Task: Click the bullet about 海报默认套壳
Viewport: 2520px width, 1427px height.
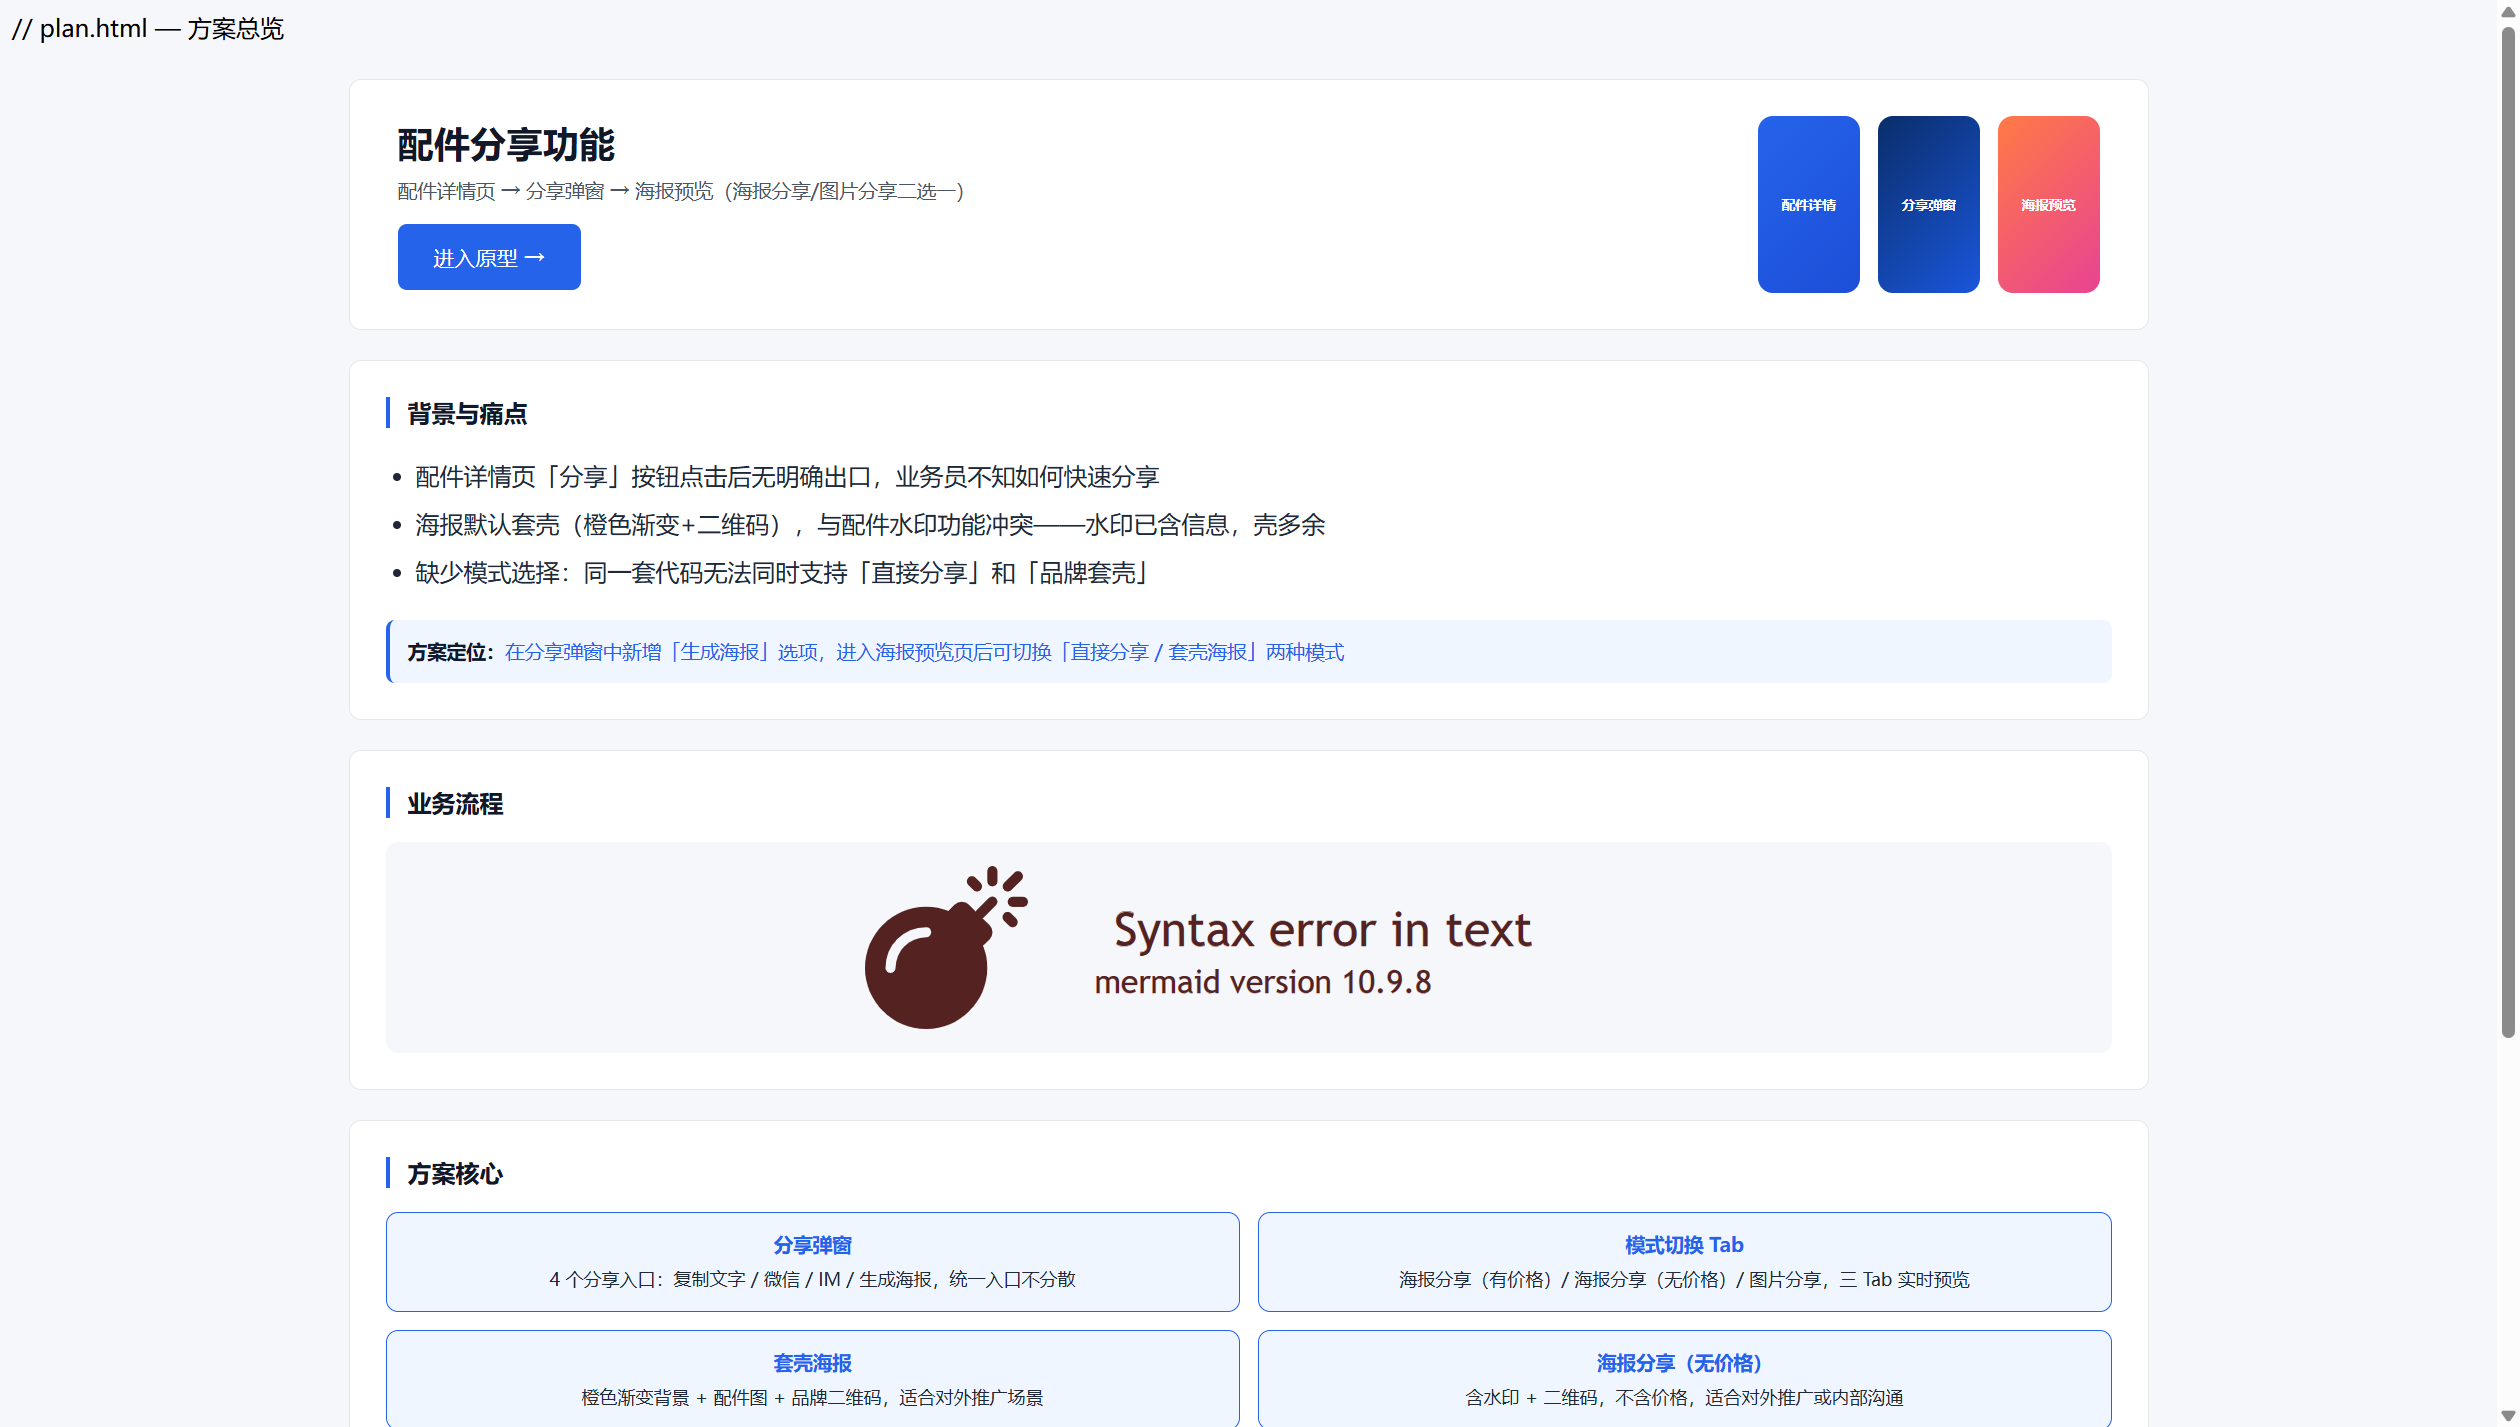Action: click(x=870, y=524)
